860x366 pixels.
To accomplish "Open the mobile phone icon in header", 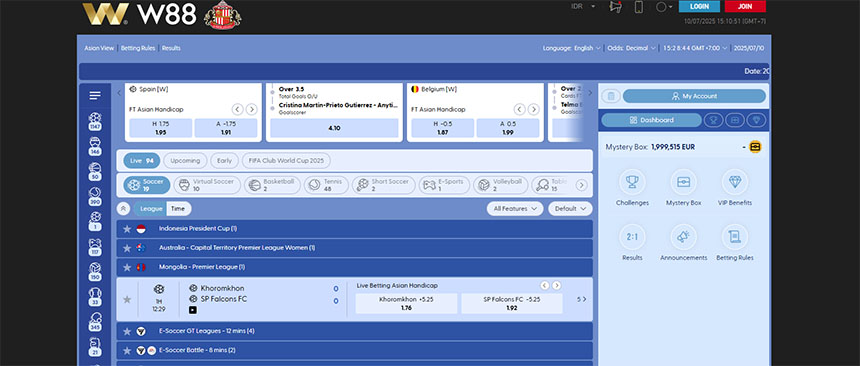I will click(638, 7).
